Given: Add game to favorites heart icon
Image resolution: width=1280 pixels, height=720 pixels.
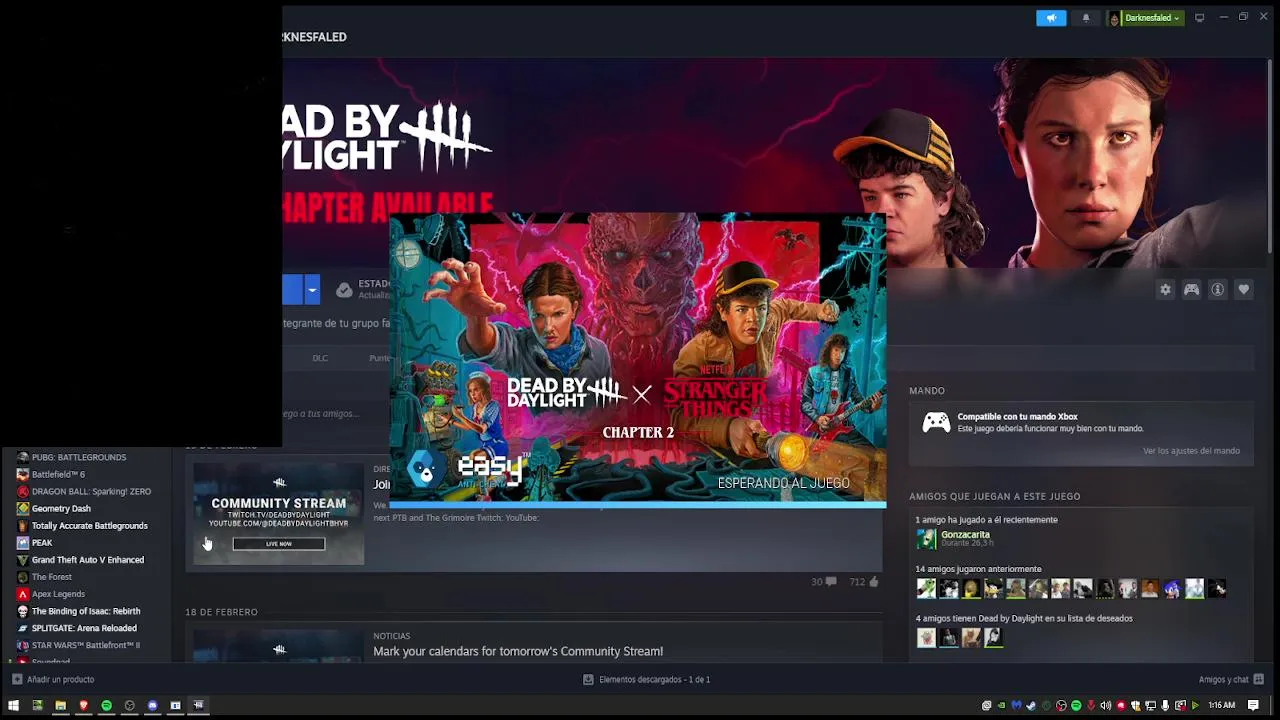Looking at the screenshot, I should pyautogui.click(x=1243, y=289).
